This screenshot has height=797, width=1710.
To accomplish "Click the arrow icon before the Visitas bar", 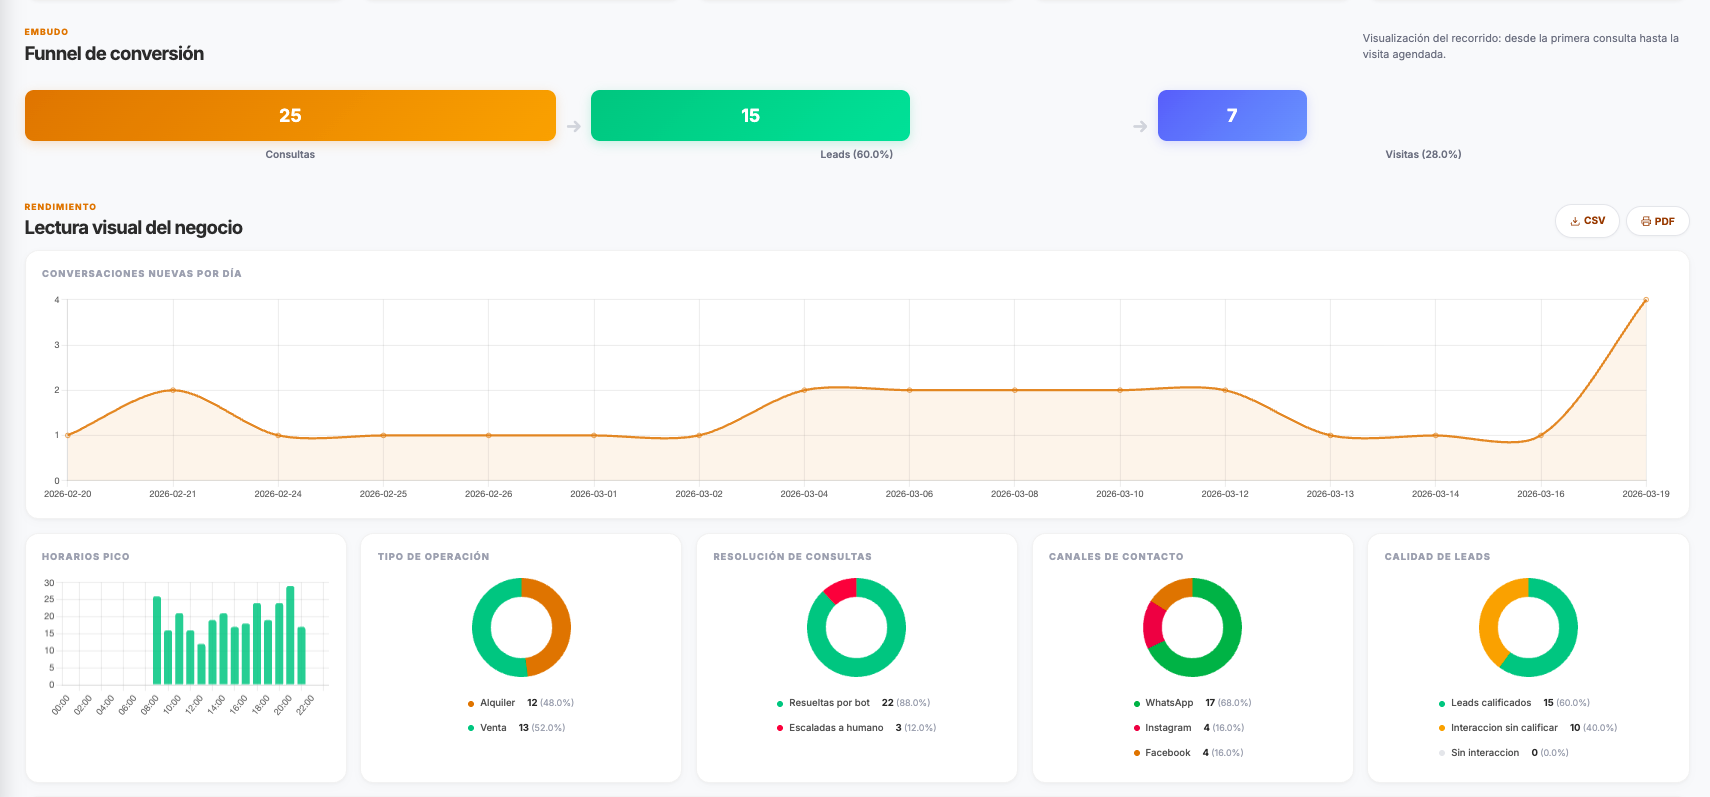I will tap(1140, 127).
